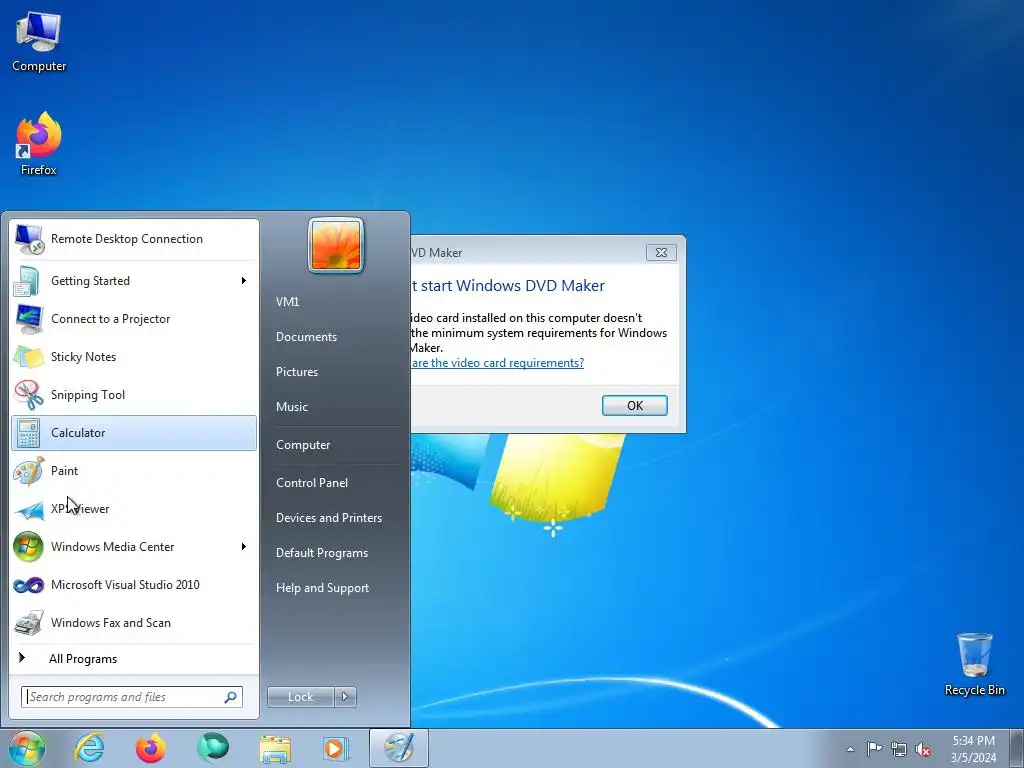Click the Getting Started icon
The height and width of the screenshot is (768, 1024).
click(x=29, y=281)
